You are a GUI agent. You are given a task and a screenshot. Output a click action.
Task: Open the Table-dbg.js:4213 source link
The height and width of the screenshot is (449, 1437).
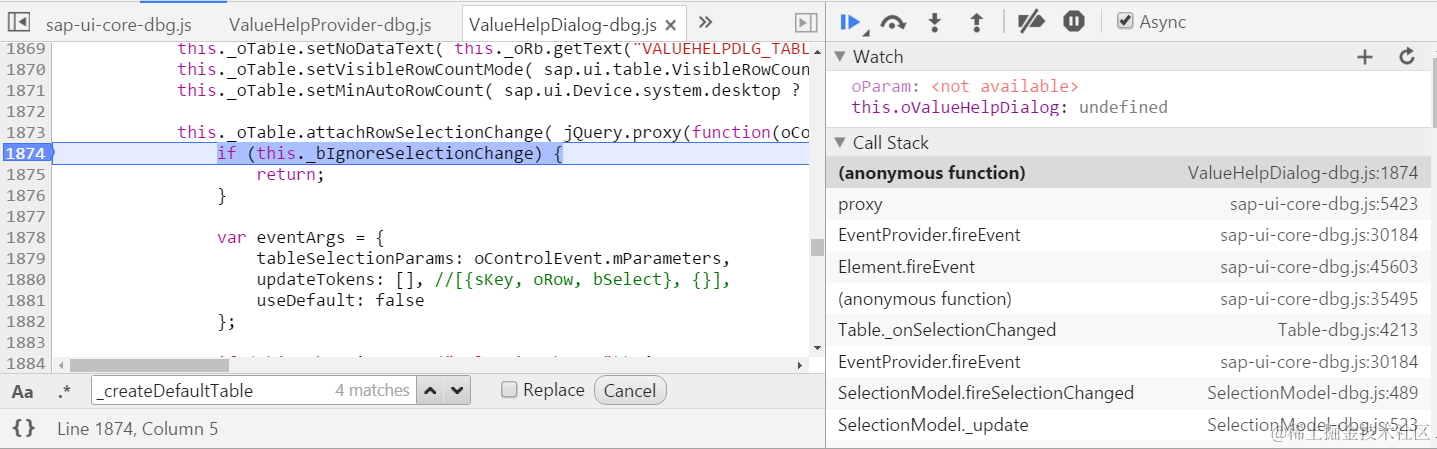pyautogui.click(x=1348, y=330)
